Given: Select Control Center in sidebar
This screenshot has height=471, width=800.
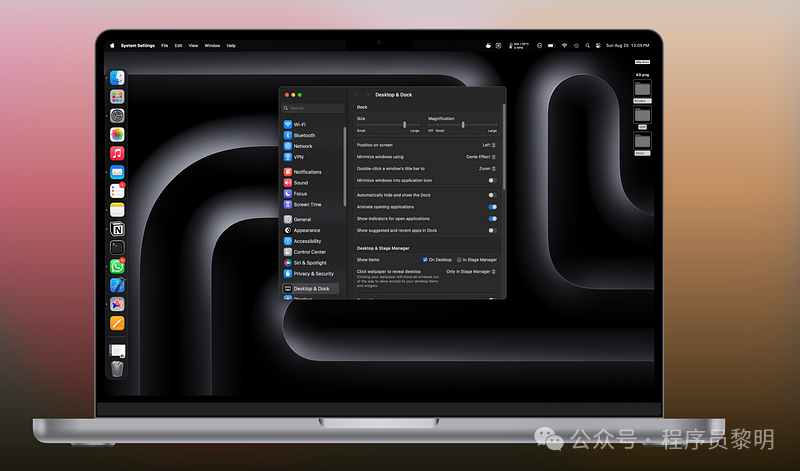Looking at the screenshot, I should (311, 252).
